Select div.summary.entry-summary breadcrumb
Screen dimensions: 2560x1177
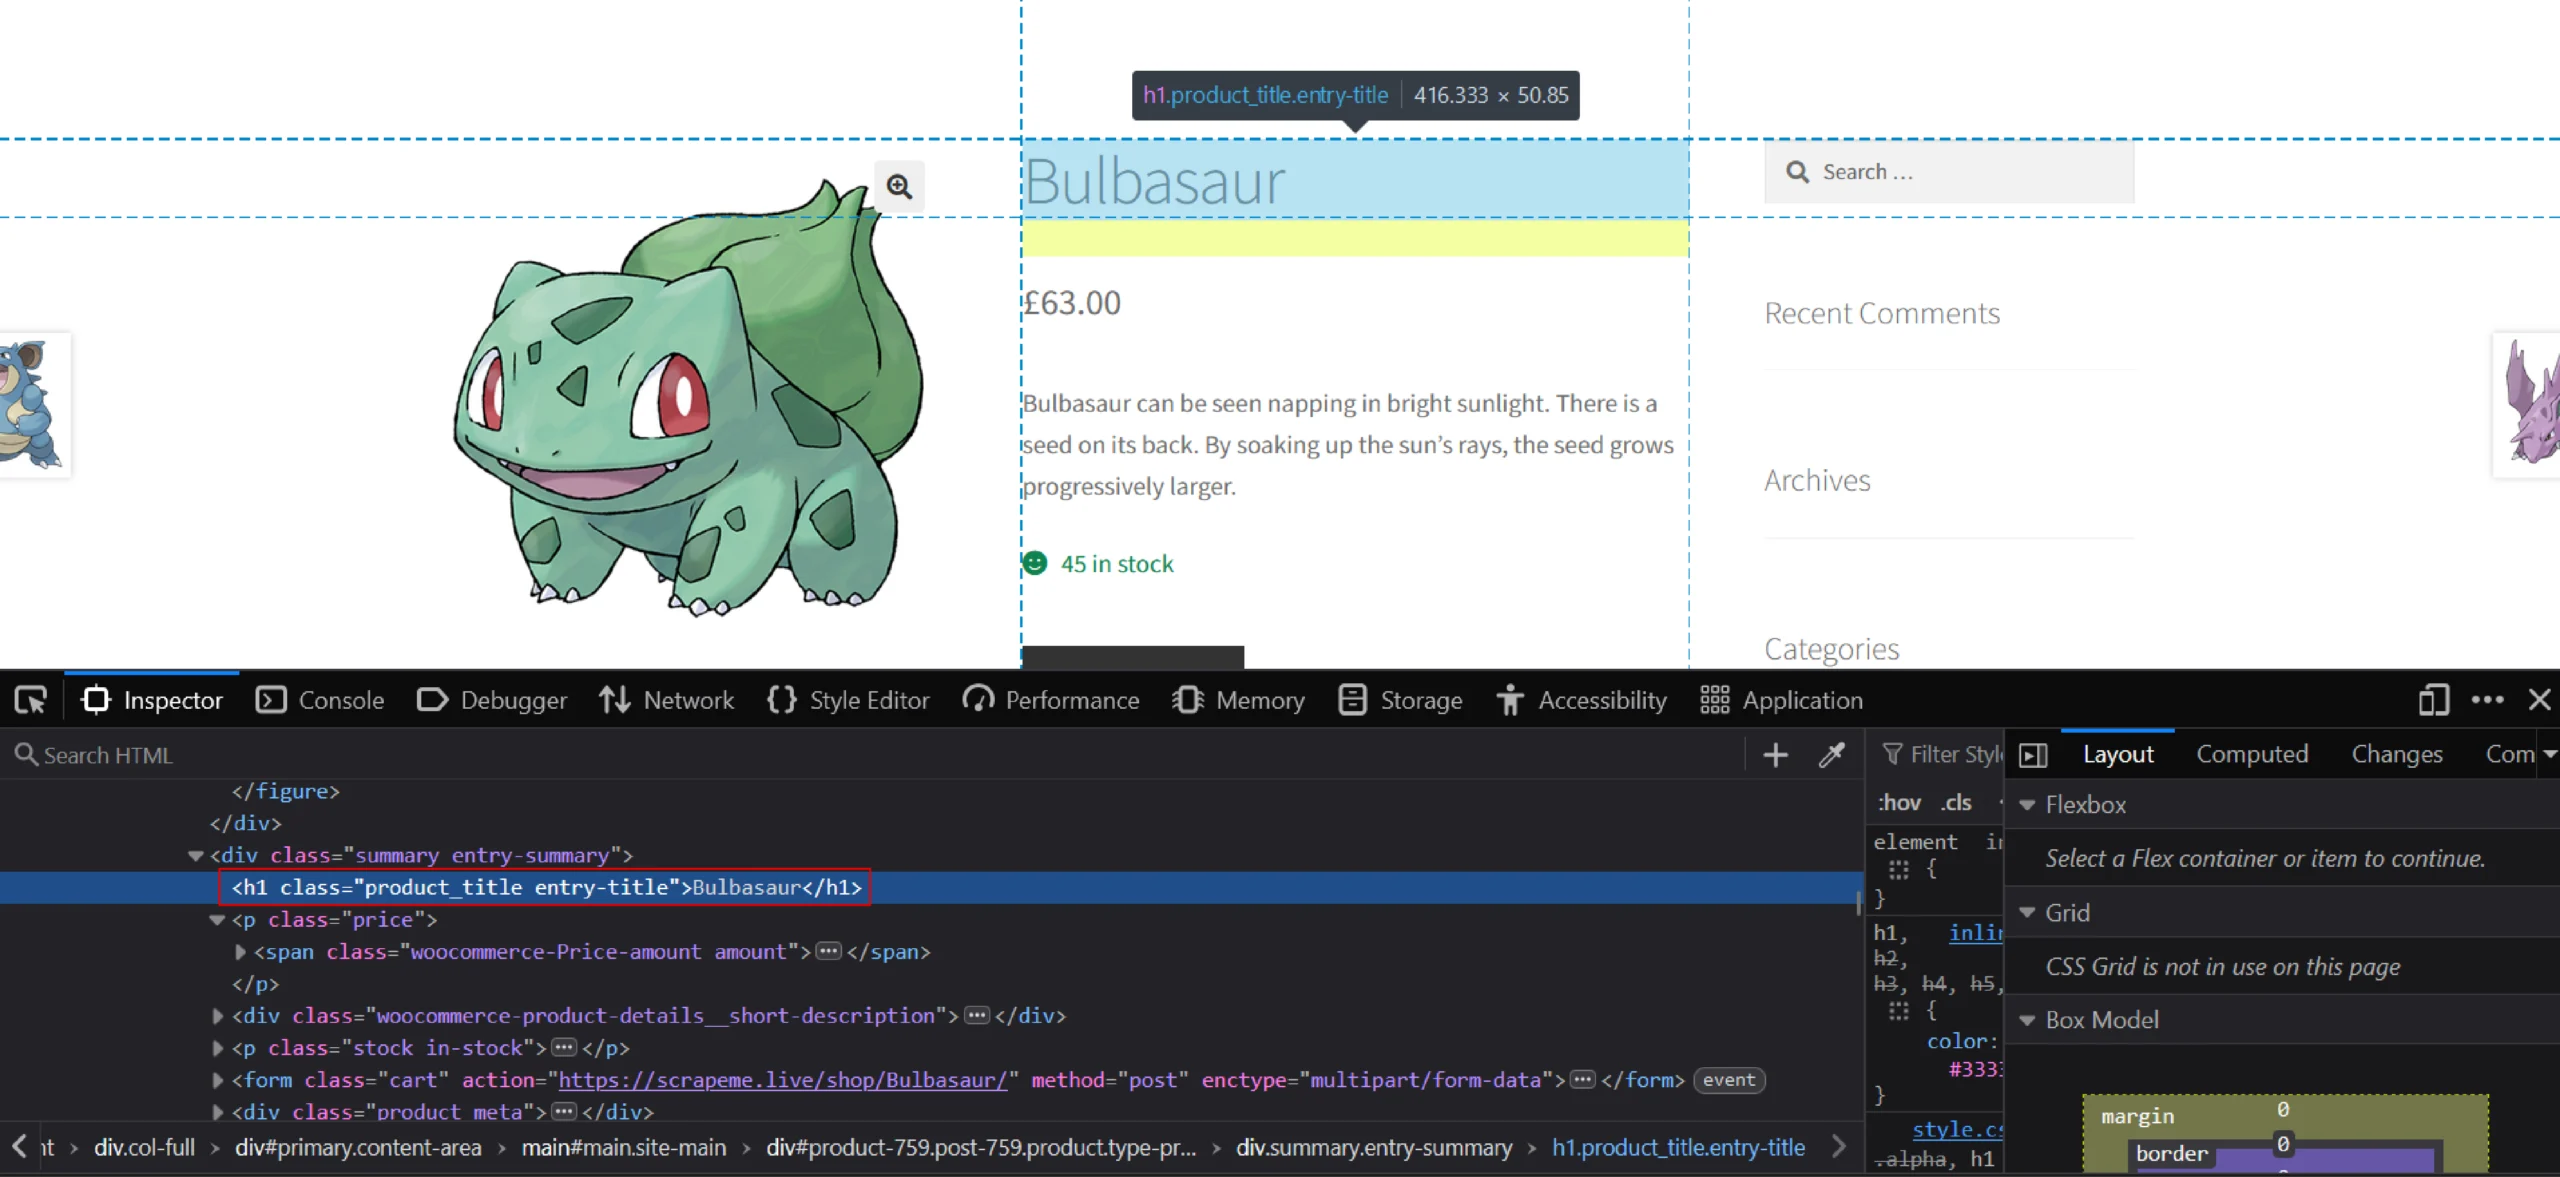pos(1374,1148)
